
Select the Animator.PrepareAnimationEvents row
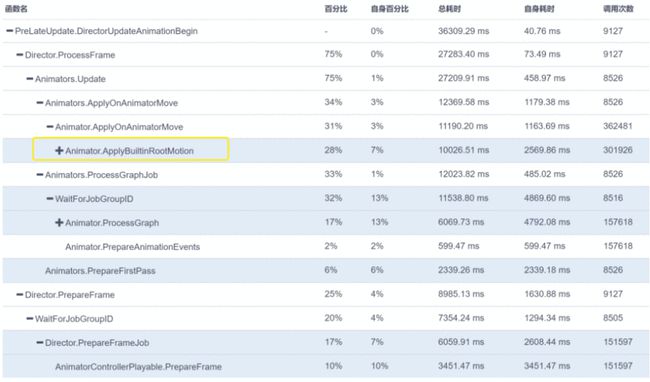coord(326,247)
